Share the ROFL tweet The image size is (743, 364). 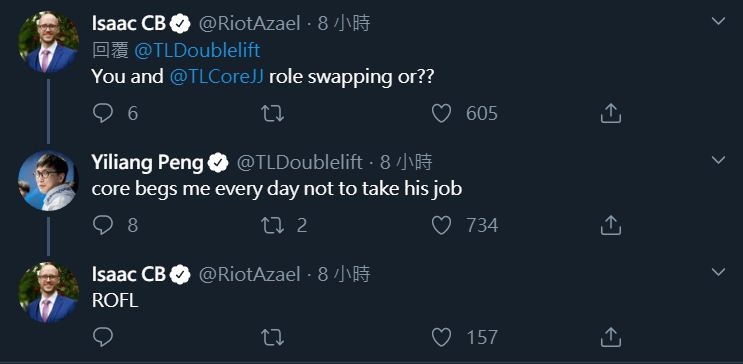pos(610,337)
